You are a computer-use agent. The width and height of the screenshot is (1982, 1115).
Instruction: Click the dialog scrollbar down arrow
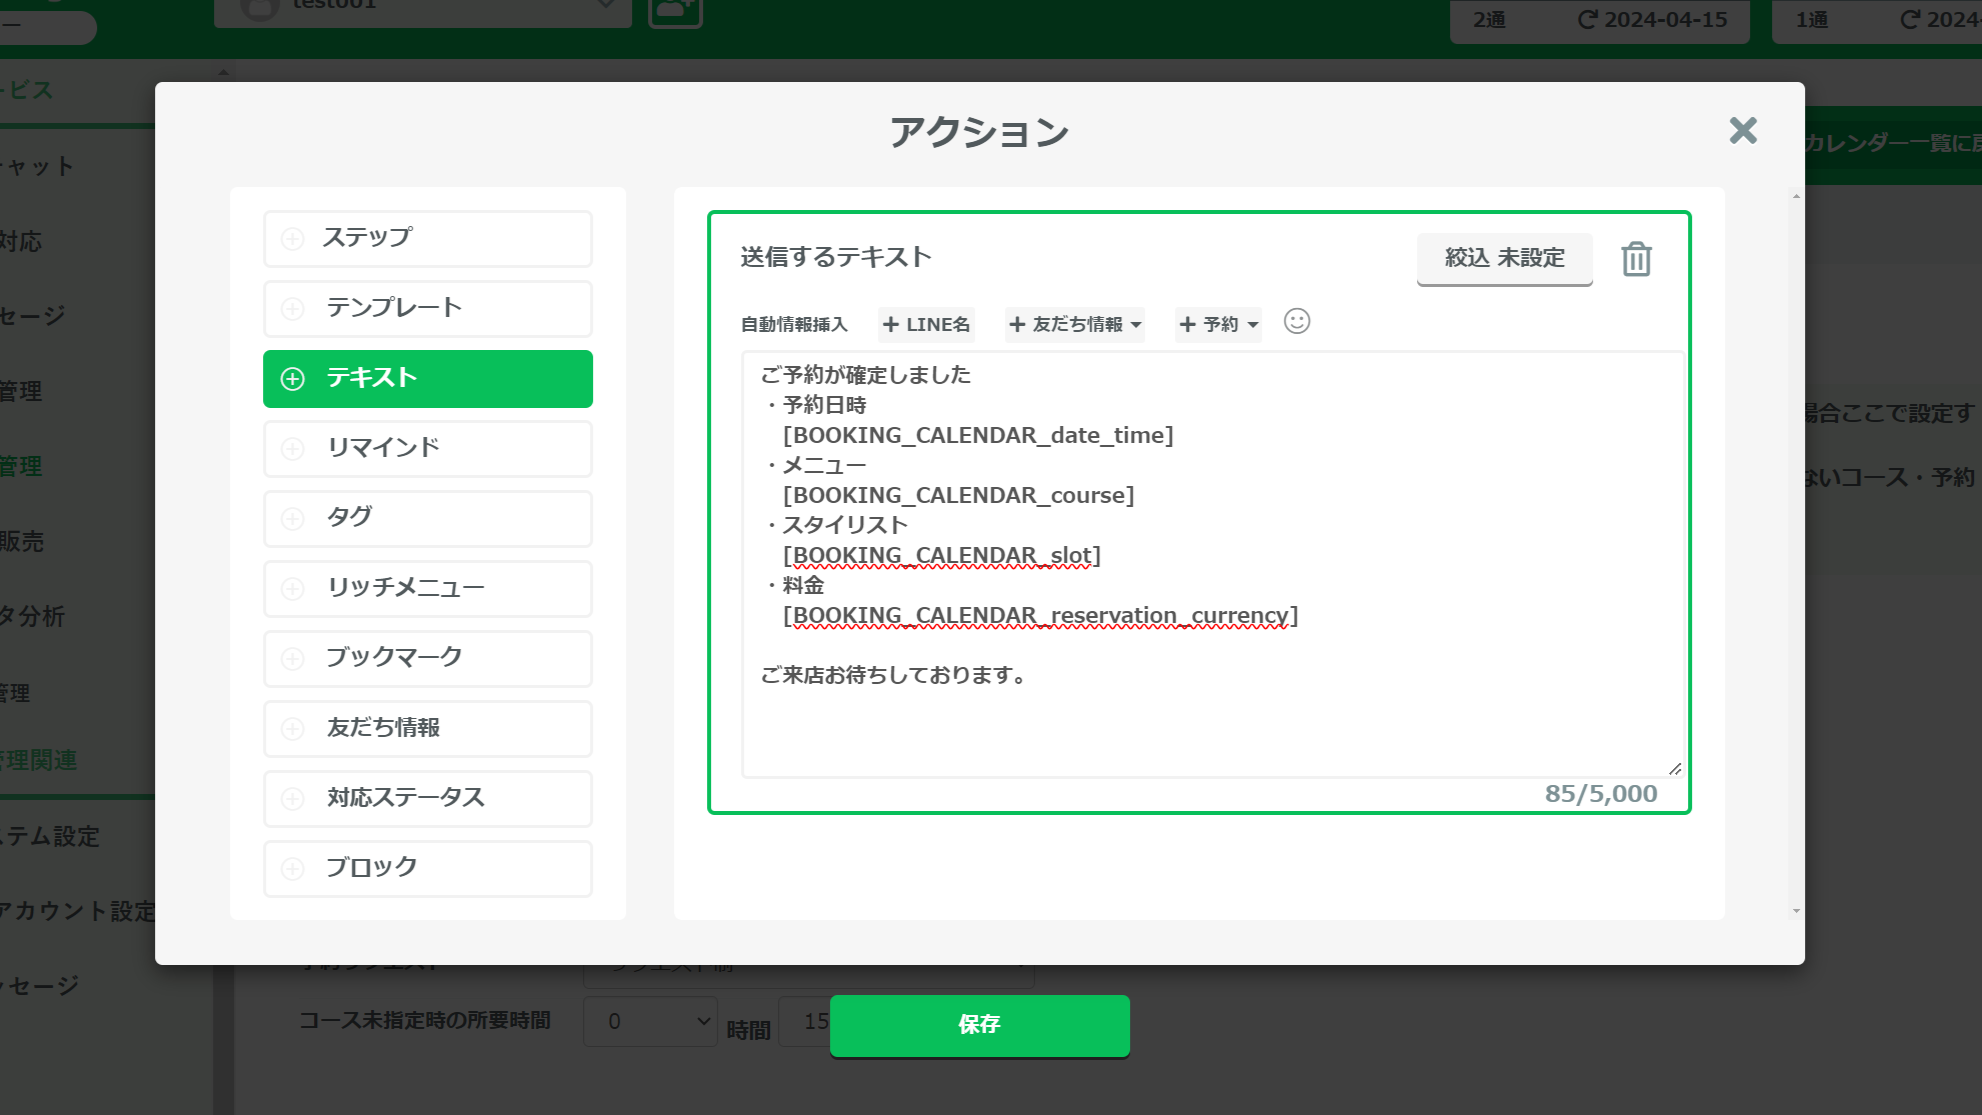click(x=1796, y=911)
